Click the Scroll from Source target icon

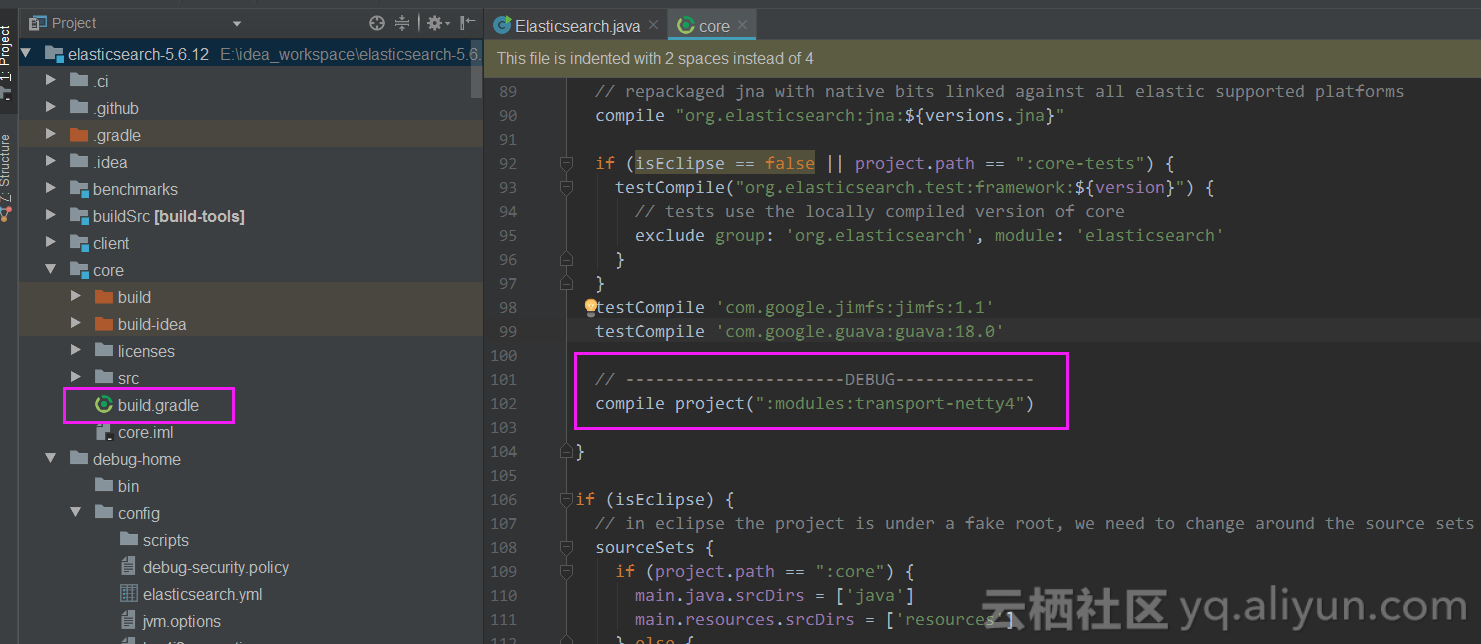(377, 22)
